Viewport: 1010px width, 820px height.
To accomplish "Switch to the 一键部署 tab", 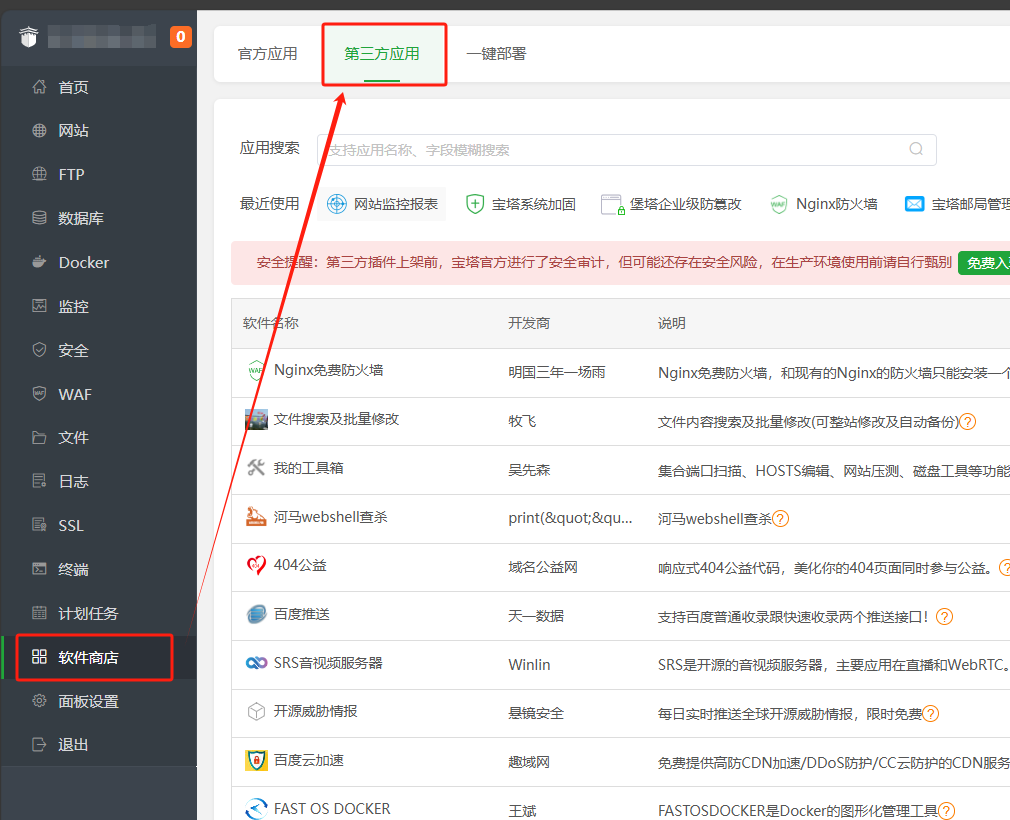I will click(496, 53).
